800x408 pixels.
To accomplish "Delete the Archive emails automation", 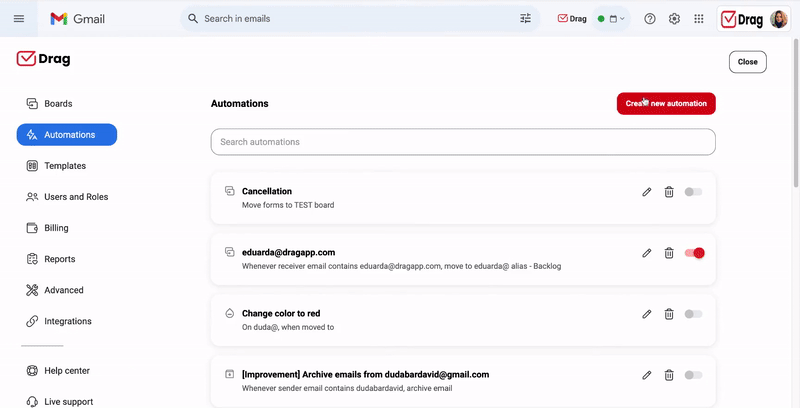I will [669, 375].
